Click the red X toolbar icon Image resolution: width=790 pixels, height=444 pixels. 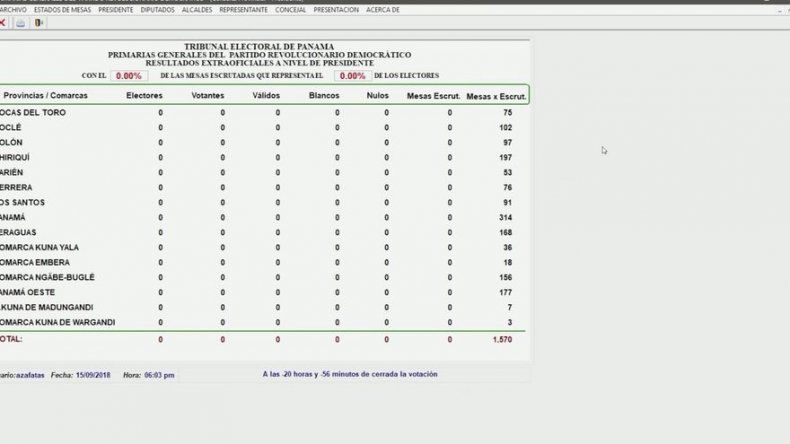point(3,23)
